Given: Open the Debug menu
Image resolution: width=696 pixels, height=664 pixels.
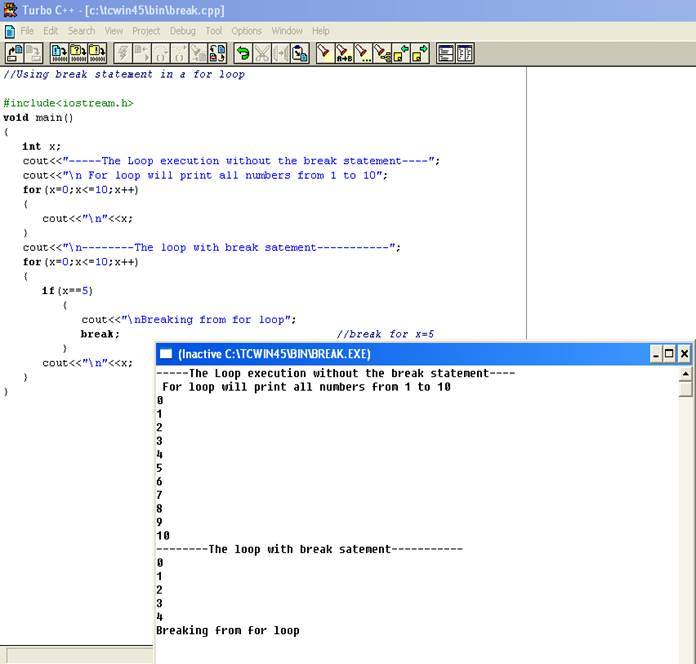Looking at the screenshot, I should (182, 31).
